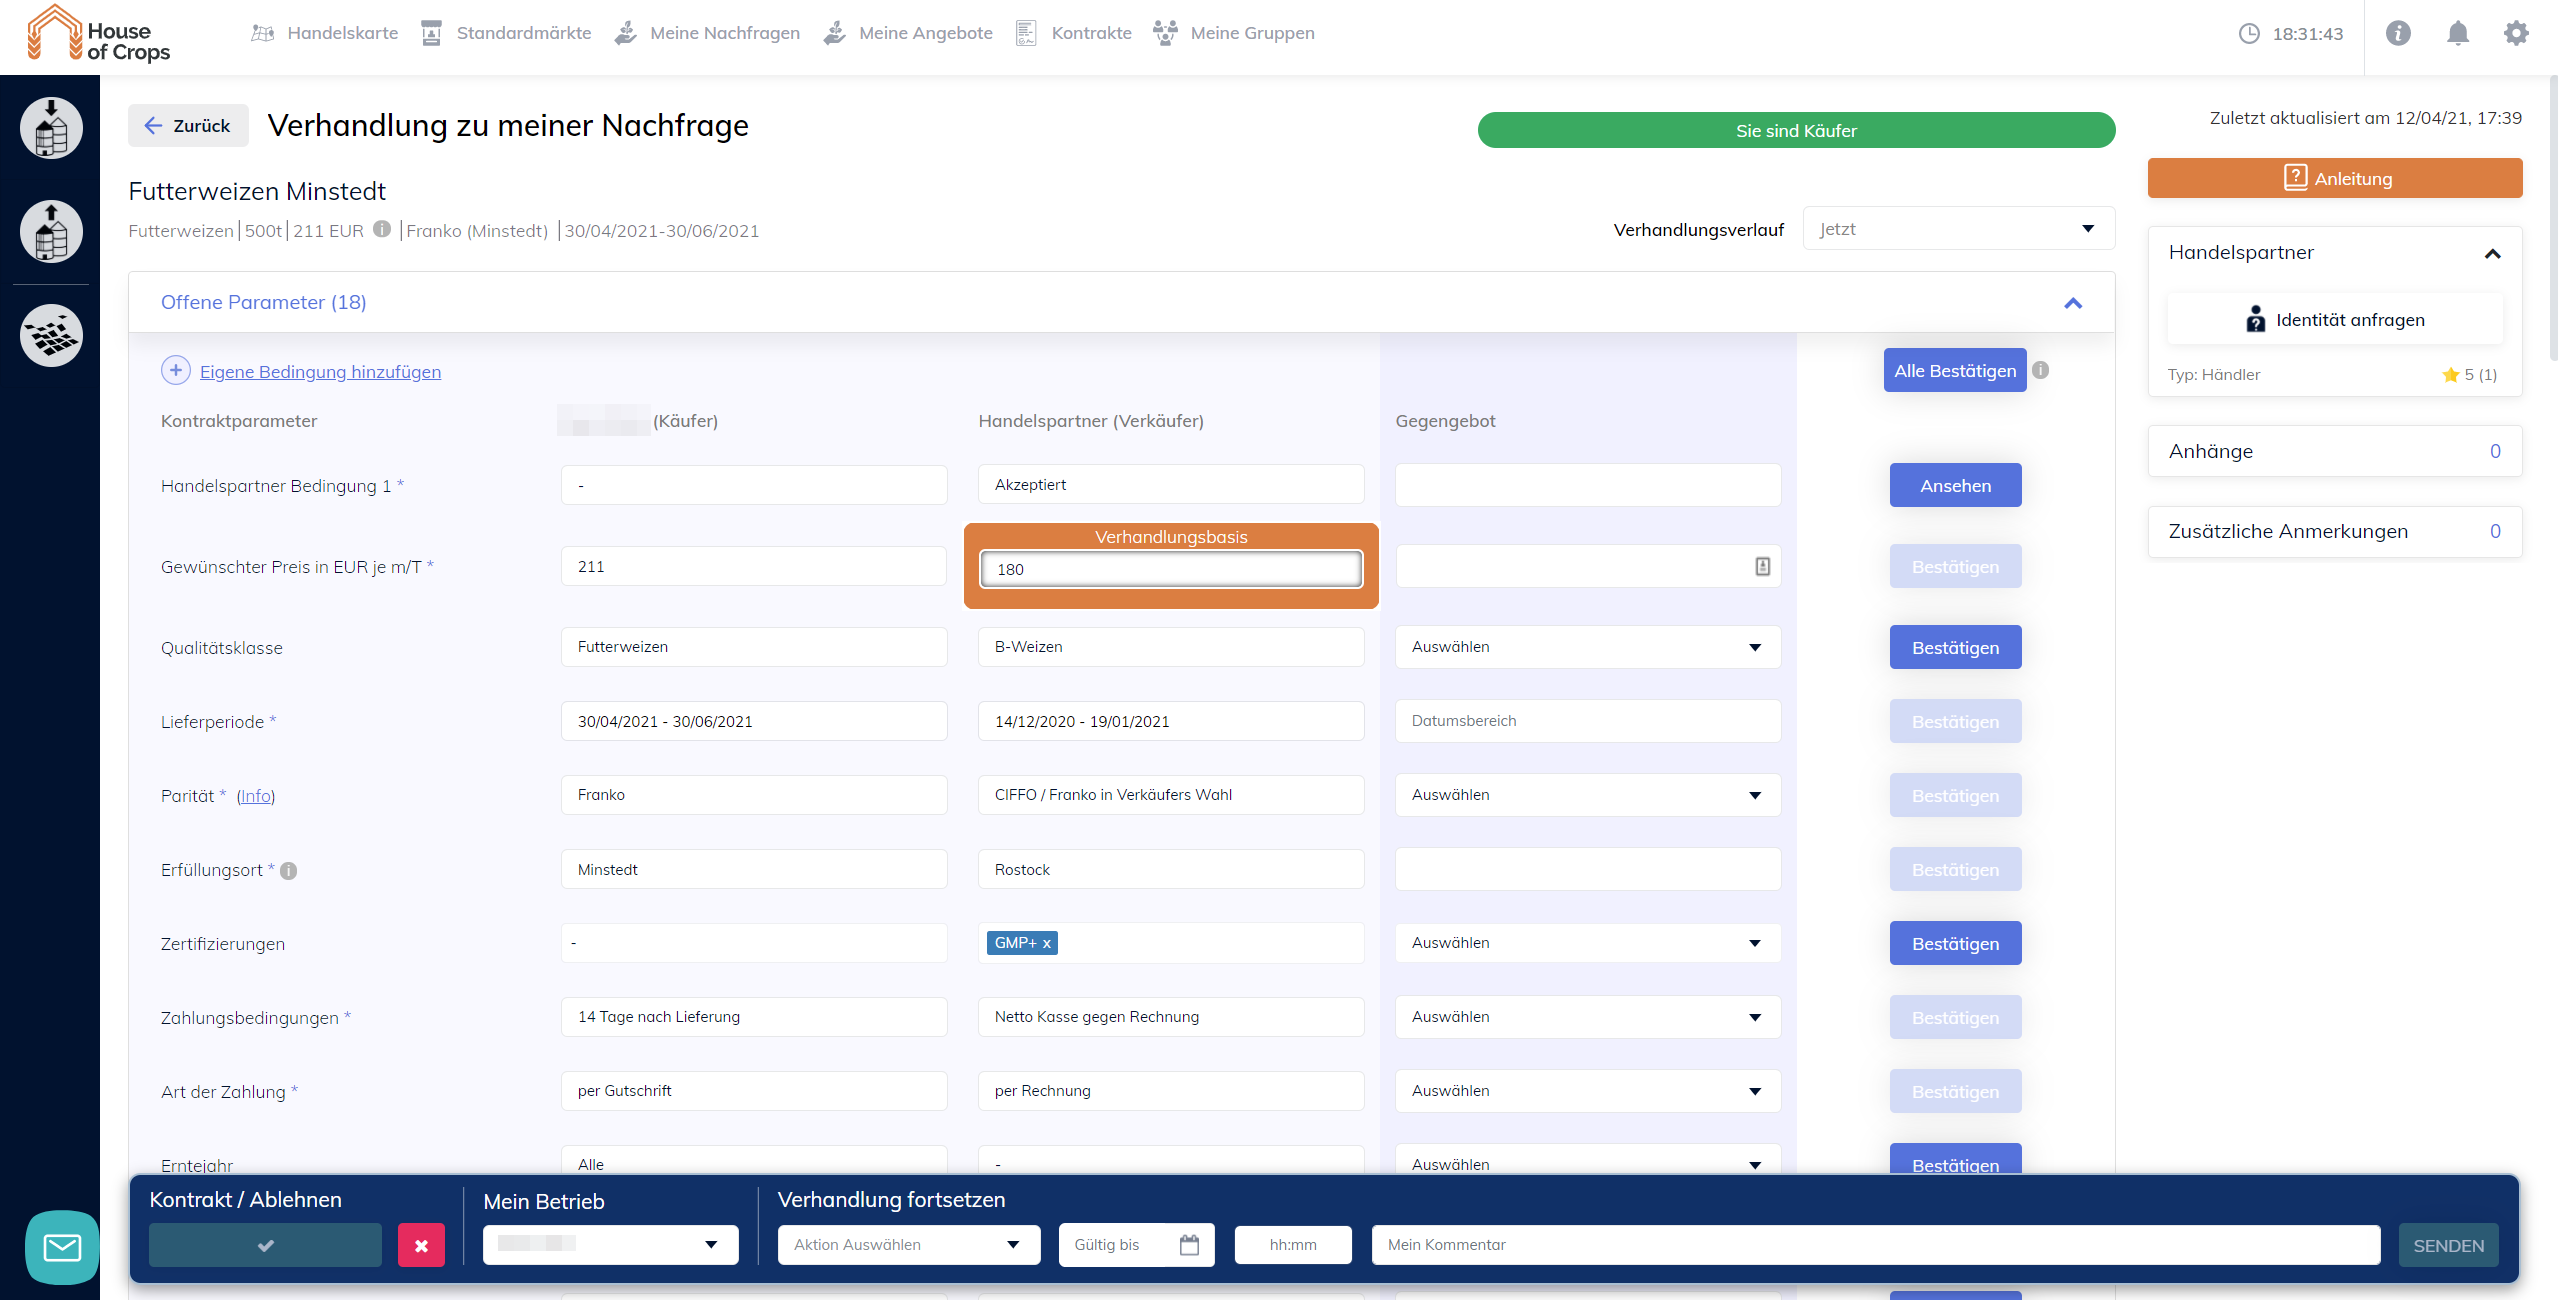This screenshot has width=2558, height=1300.
Task: Click Alle Bestätigen button
Action: 1954,370
